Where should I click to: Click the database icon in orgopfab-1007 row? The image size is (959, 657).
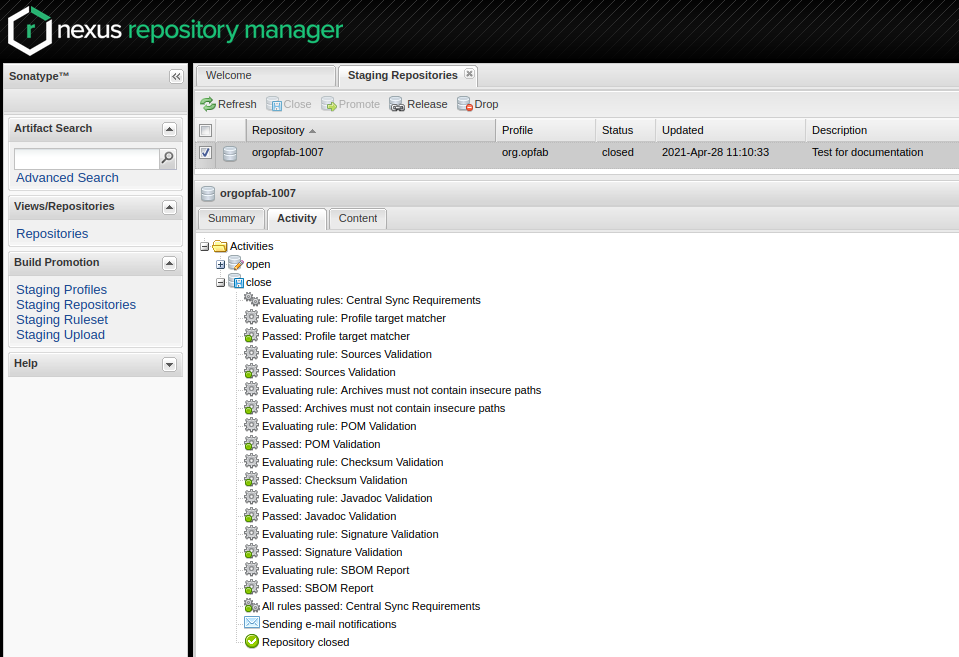click(230, 153)
